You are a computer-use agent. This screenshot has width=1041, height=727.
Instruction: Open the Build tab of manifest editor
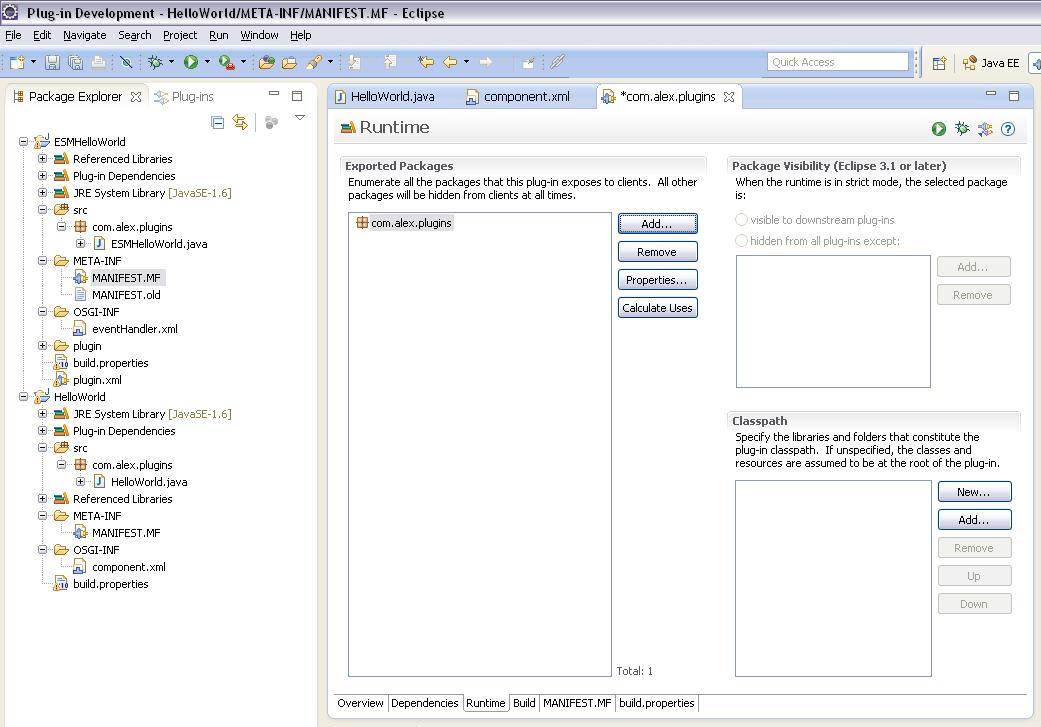[524, 703]
